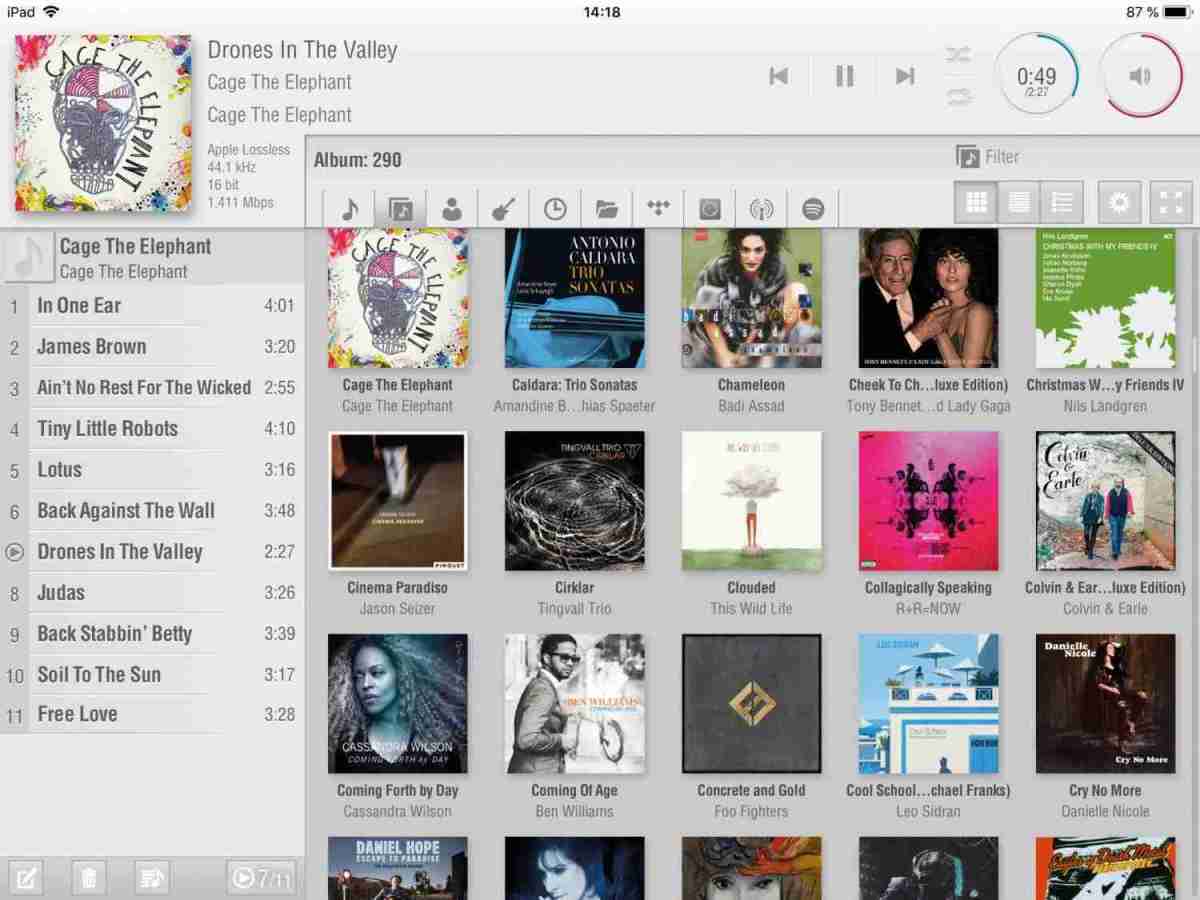Screen dimensions: 1200x900
Task: Open Collagically Speaking album
Action: tap(929, 501)
